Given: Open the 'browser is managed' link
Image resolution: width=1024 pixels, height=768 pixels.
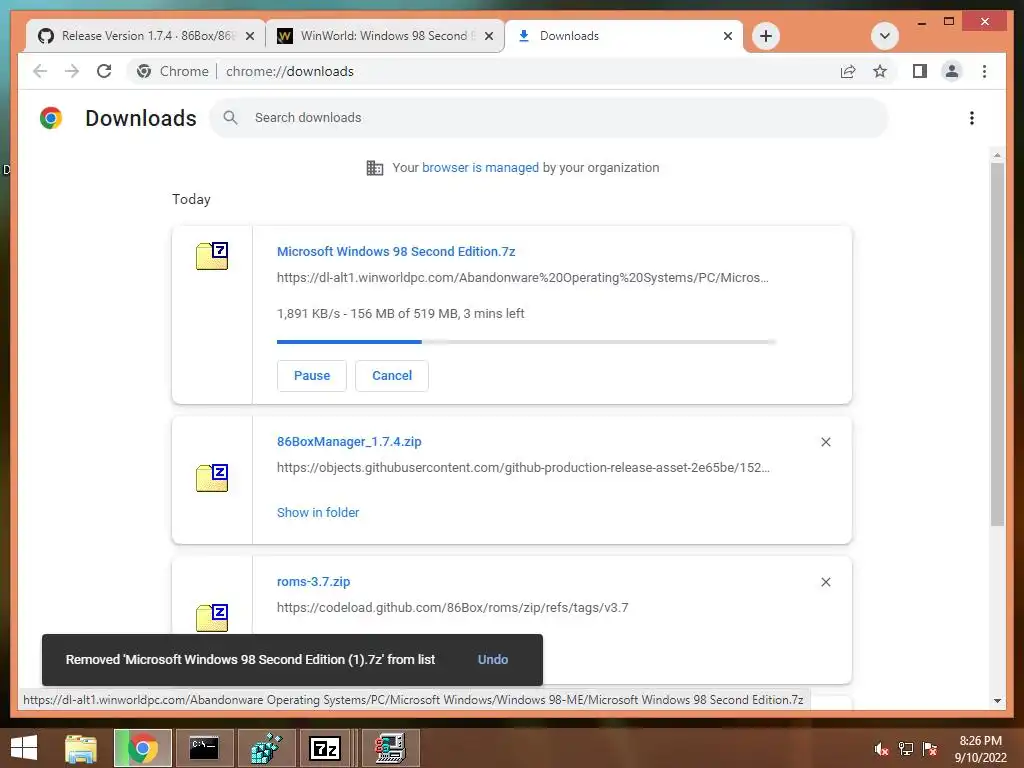Looking at the screenshot, I should [480, 167].
